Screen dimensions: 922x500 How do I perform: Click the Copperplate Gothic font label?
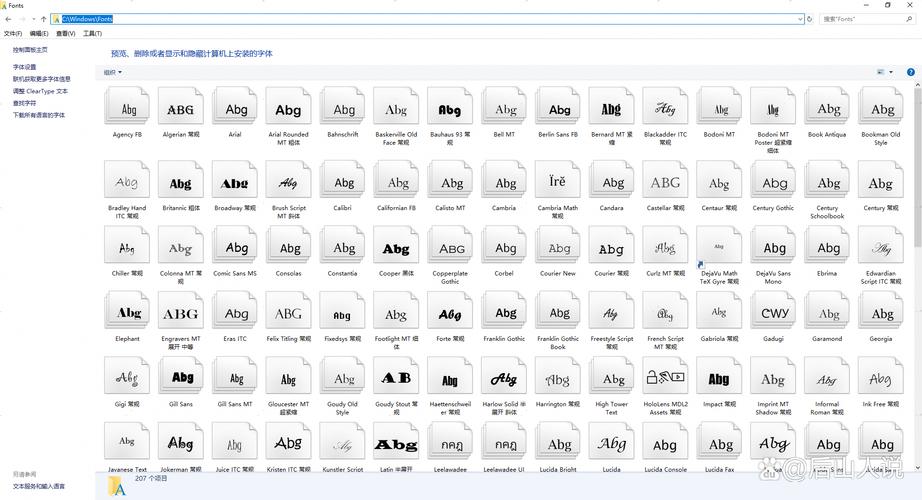(450, 278)
